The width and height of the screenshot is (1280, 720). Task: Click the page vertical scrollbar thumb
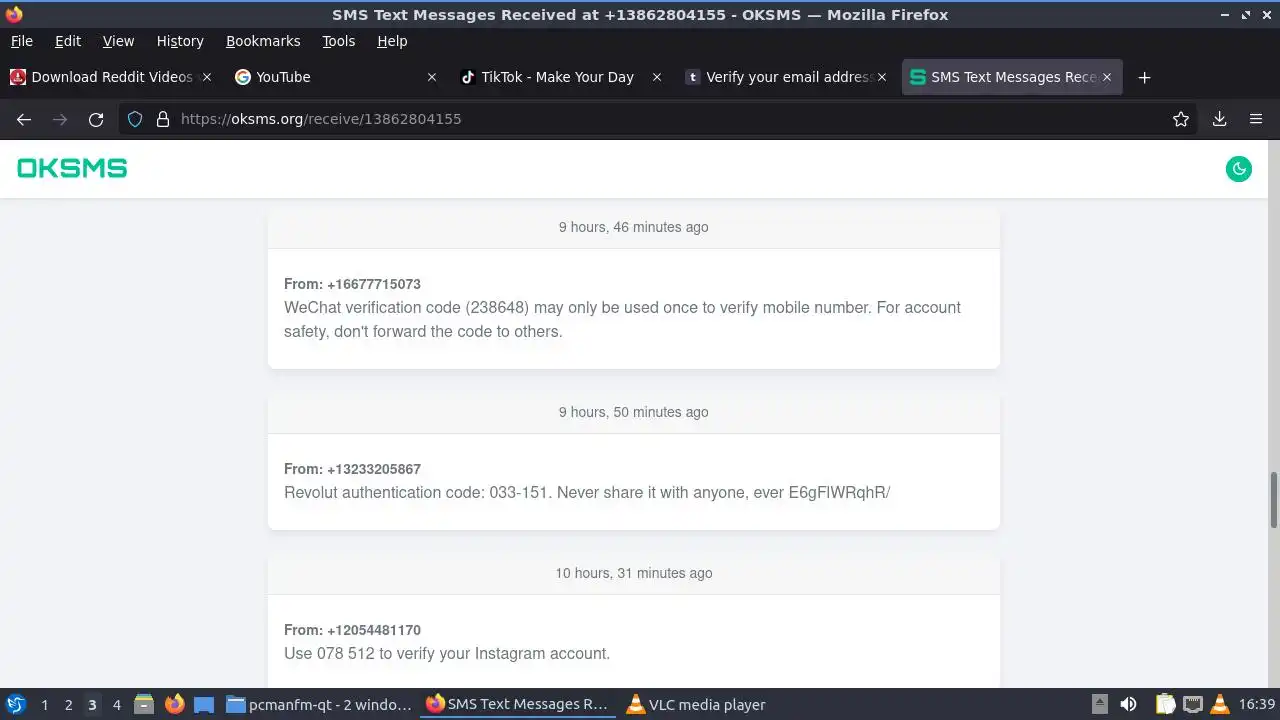[x=1274, y=499]
